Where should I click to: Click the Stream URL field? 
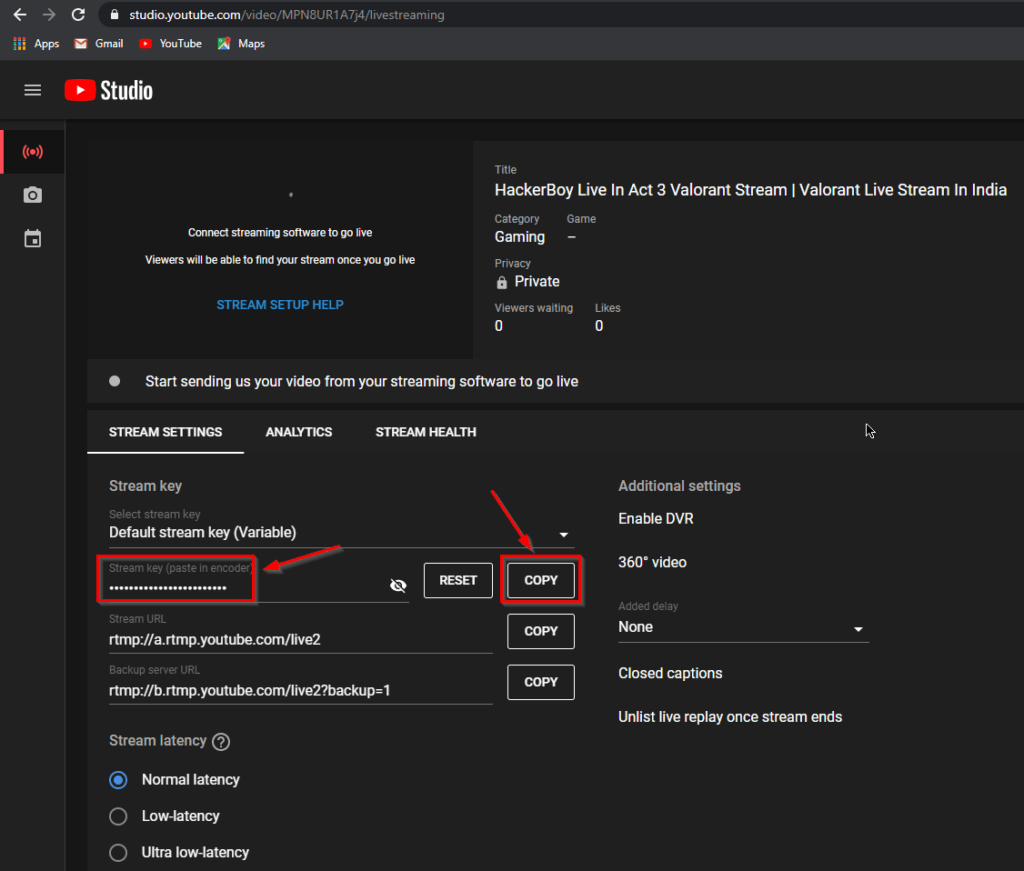[x=300, y=639]
